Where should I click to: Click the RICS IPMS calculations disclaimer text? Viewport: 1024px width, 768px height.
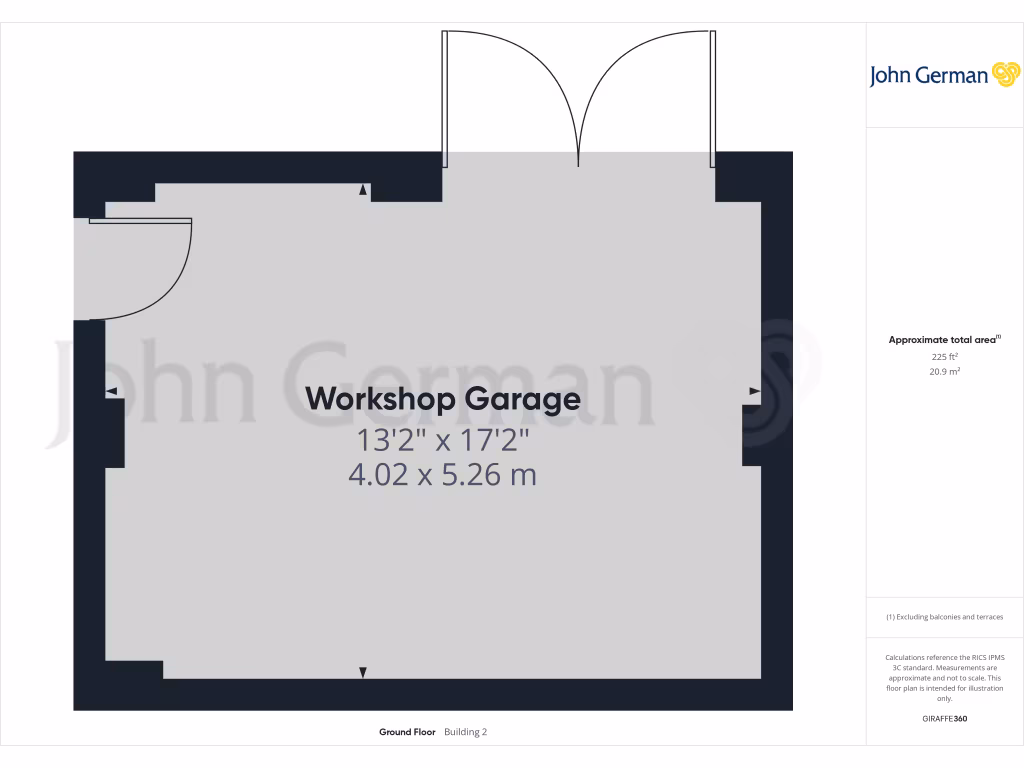point(944,677)
